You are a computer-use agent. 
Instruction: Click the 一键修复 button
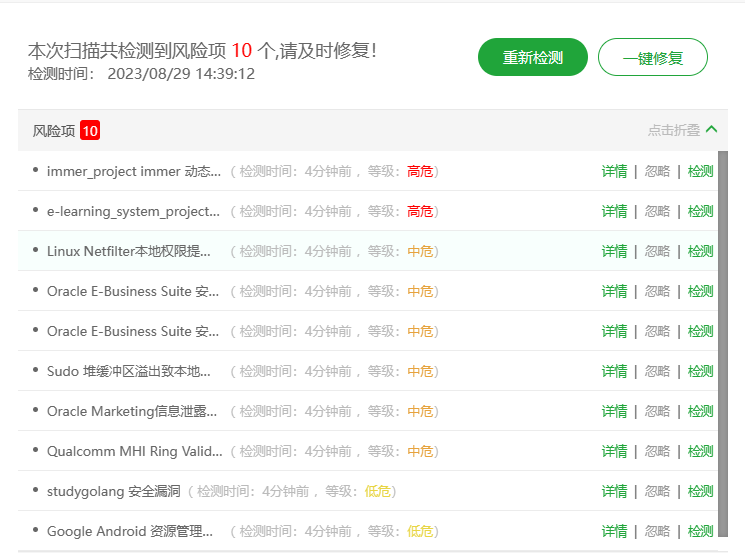click(653, 57)
